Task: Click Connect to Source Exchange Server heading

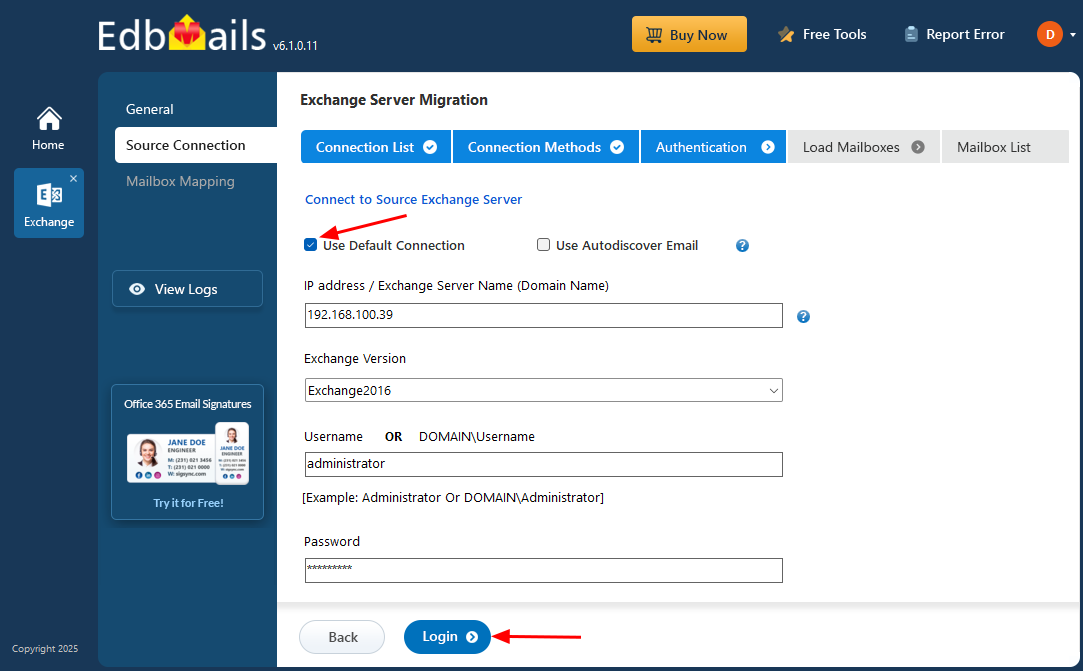Action: click(413, 200)
